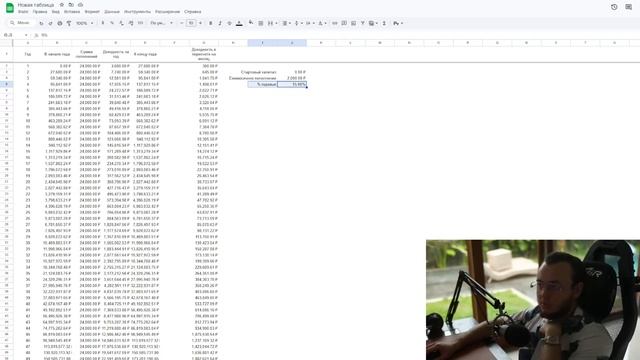
Task: Open the Инструменты menu
Action: pyautogui.click(x=137, y=12)
